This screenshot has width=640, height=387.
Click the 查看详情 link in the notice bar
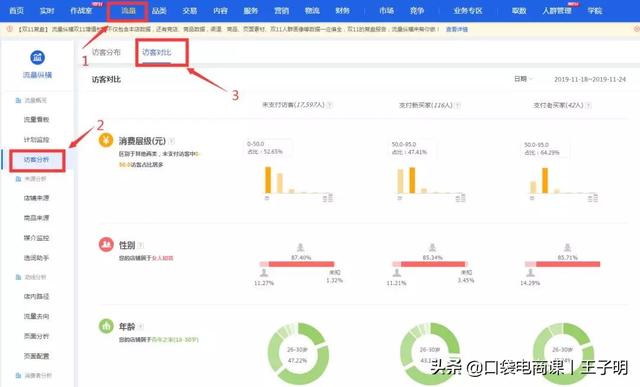click(x=457, y=29)
